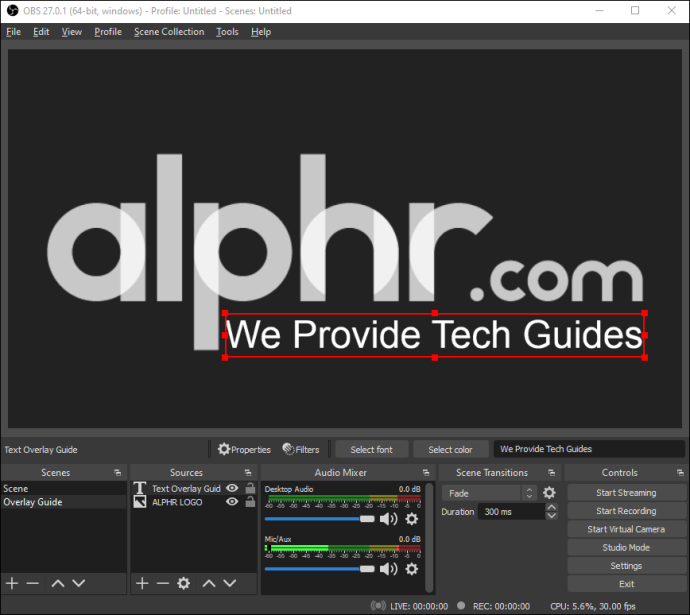The height and width of the screenshot is (615, 690).
Task: Open the Tools menu
Action: point(227,32)
